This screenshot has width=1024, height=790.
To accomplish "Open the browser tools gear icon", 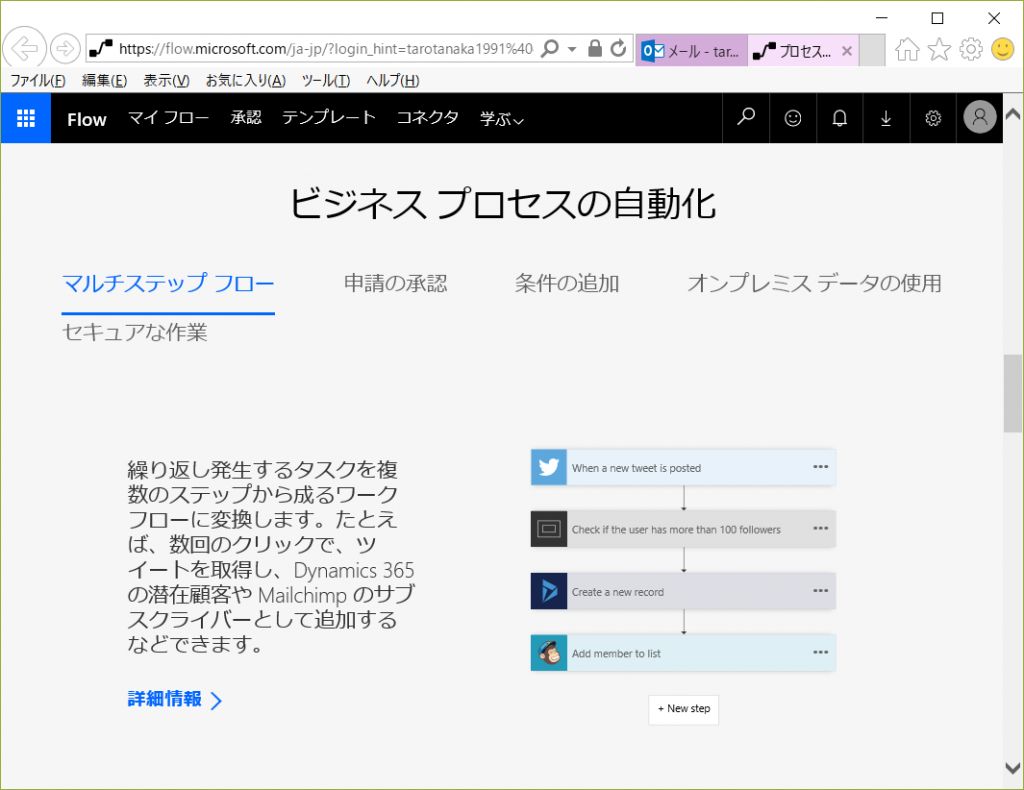I will click(971, 49).
